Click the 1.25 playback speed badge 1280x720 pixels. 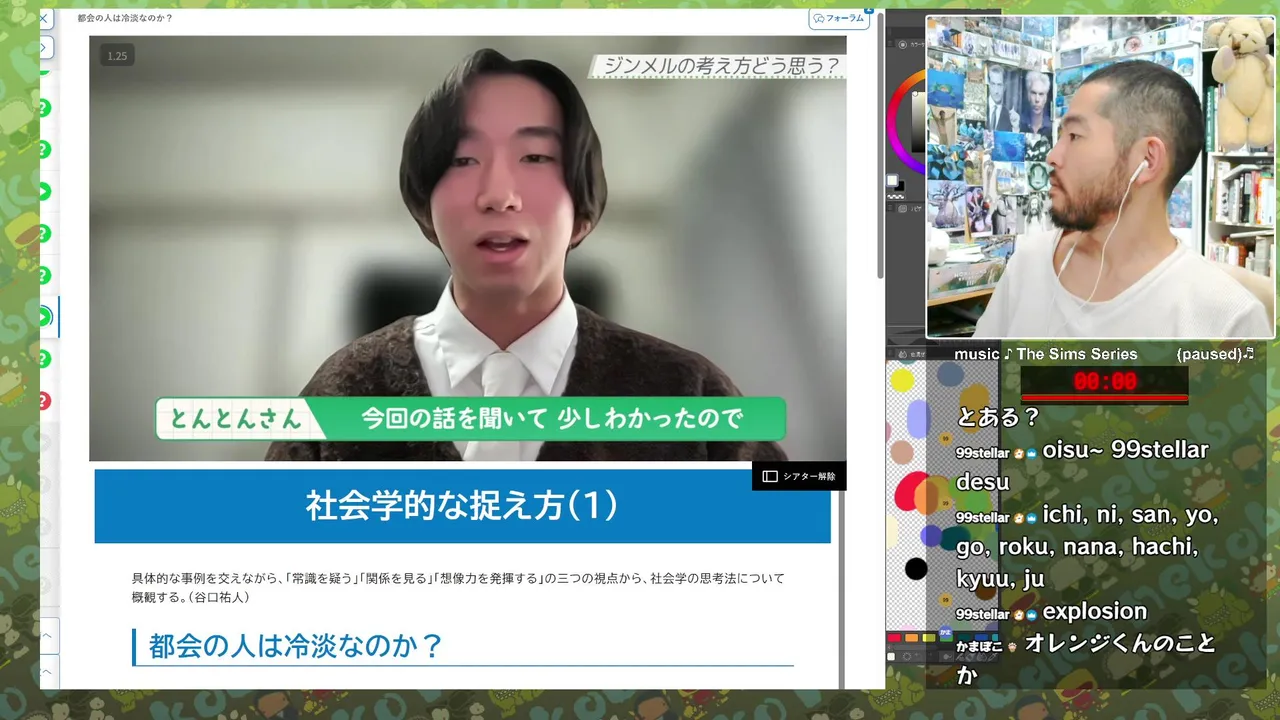coord(117,56)
